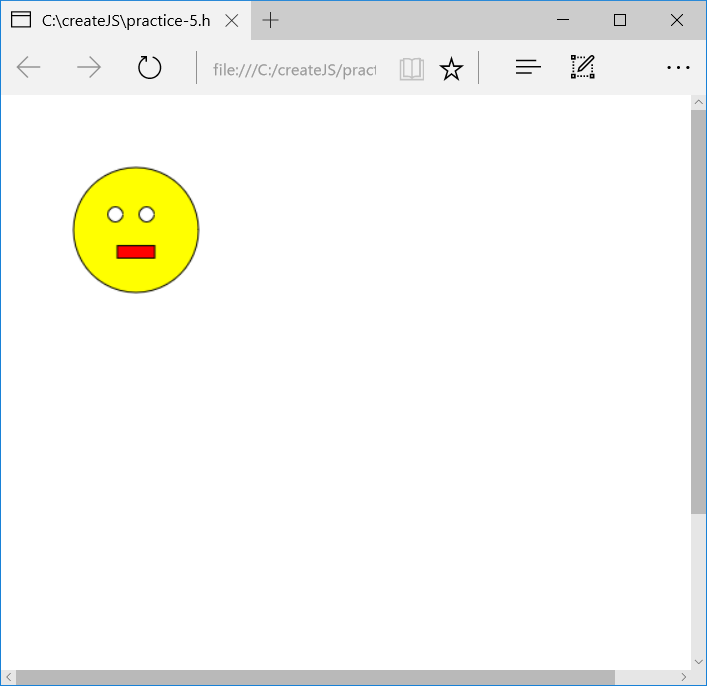Open a new tab with plus button

pyautogui.click(x=270, y=20)
